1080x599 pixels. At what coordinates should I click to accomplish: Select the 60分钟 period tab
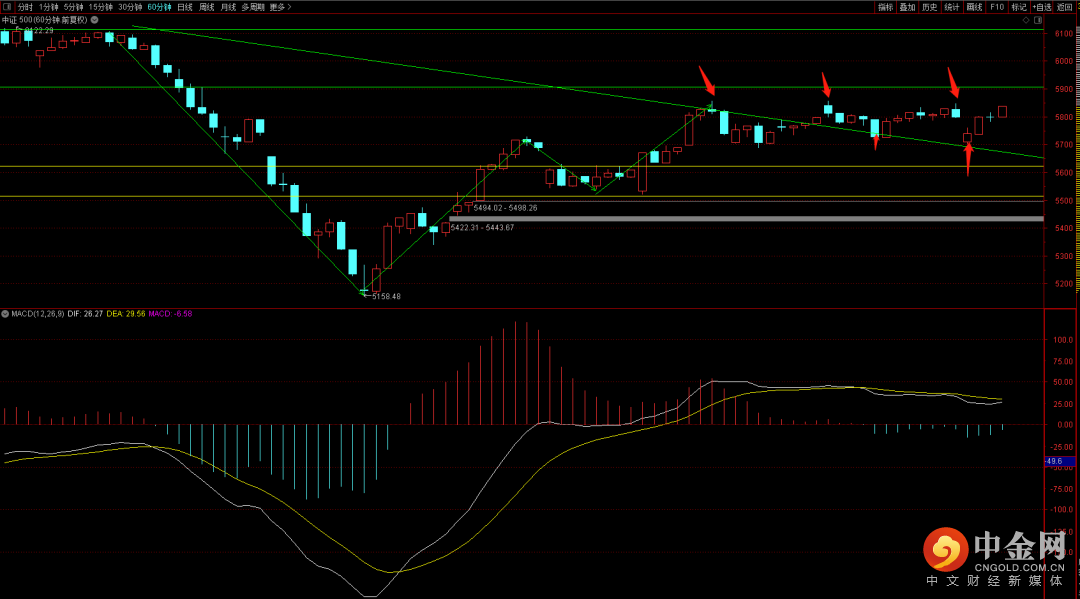(x=160, y=7)
